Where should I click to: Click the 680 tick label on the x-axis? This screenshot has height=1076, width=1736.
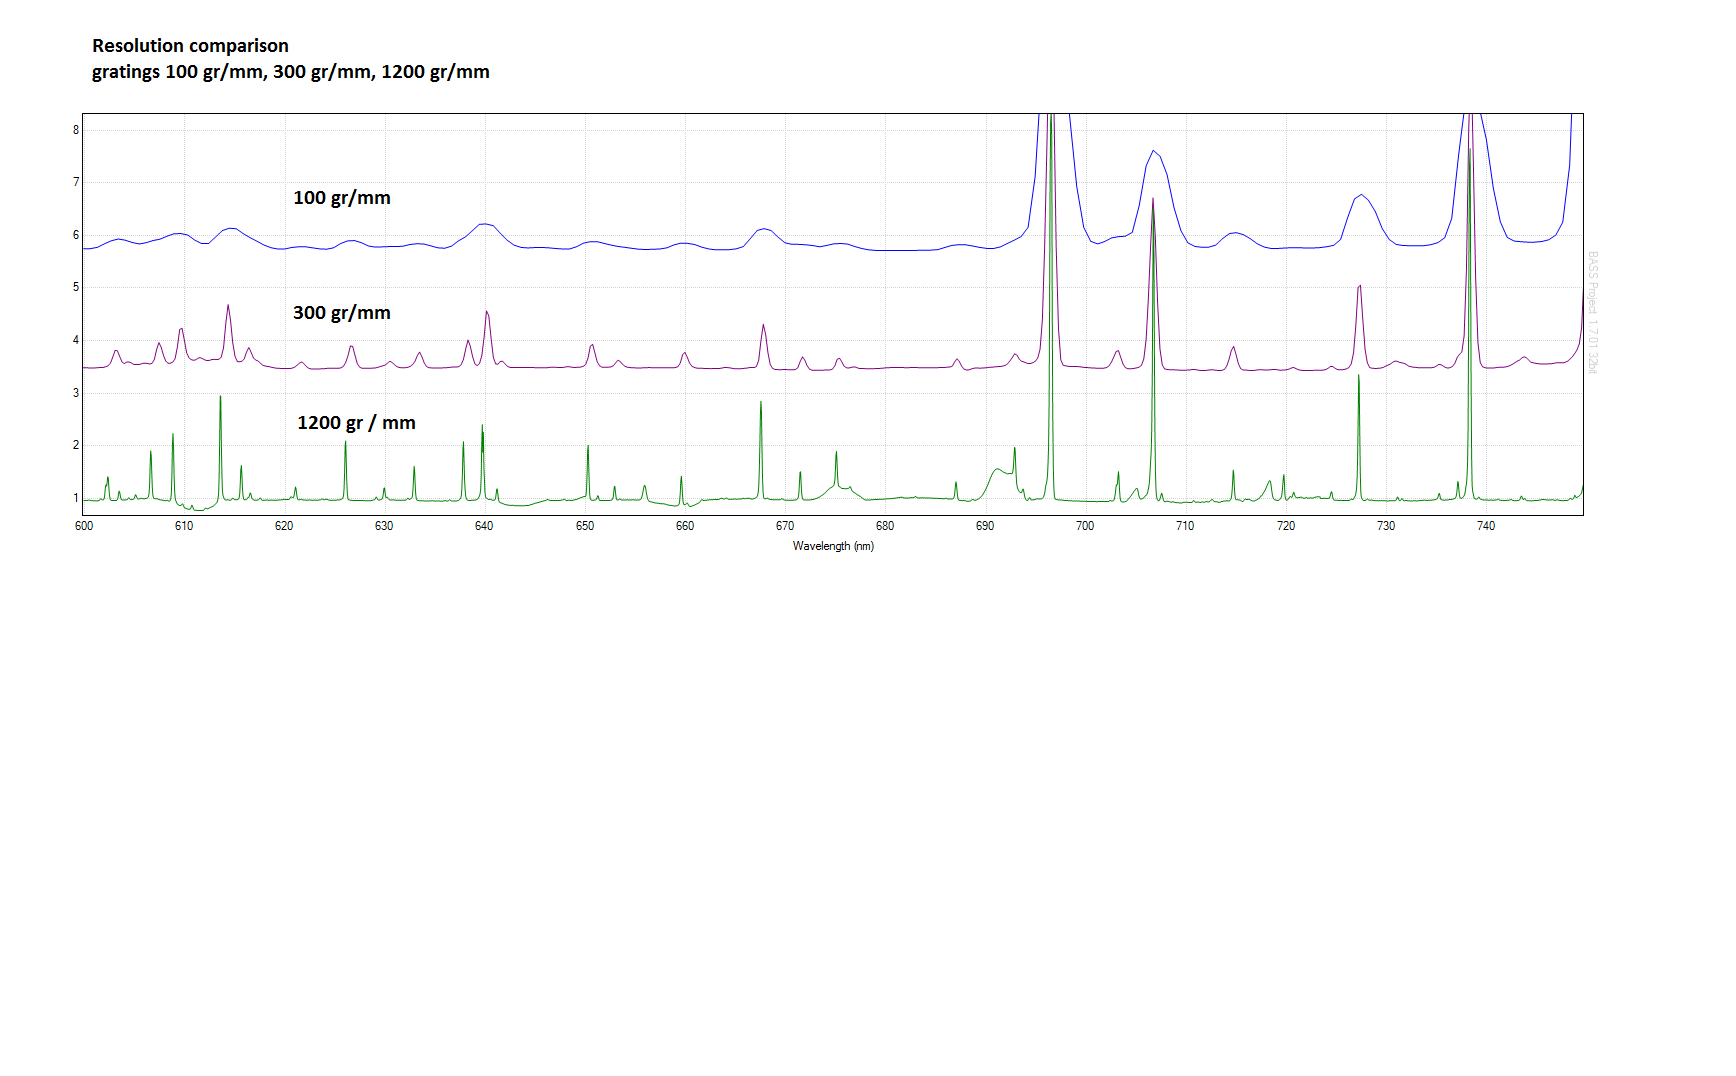(x=885, y=526)
